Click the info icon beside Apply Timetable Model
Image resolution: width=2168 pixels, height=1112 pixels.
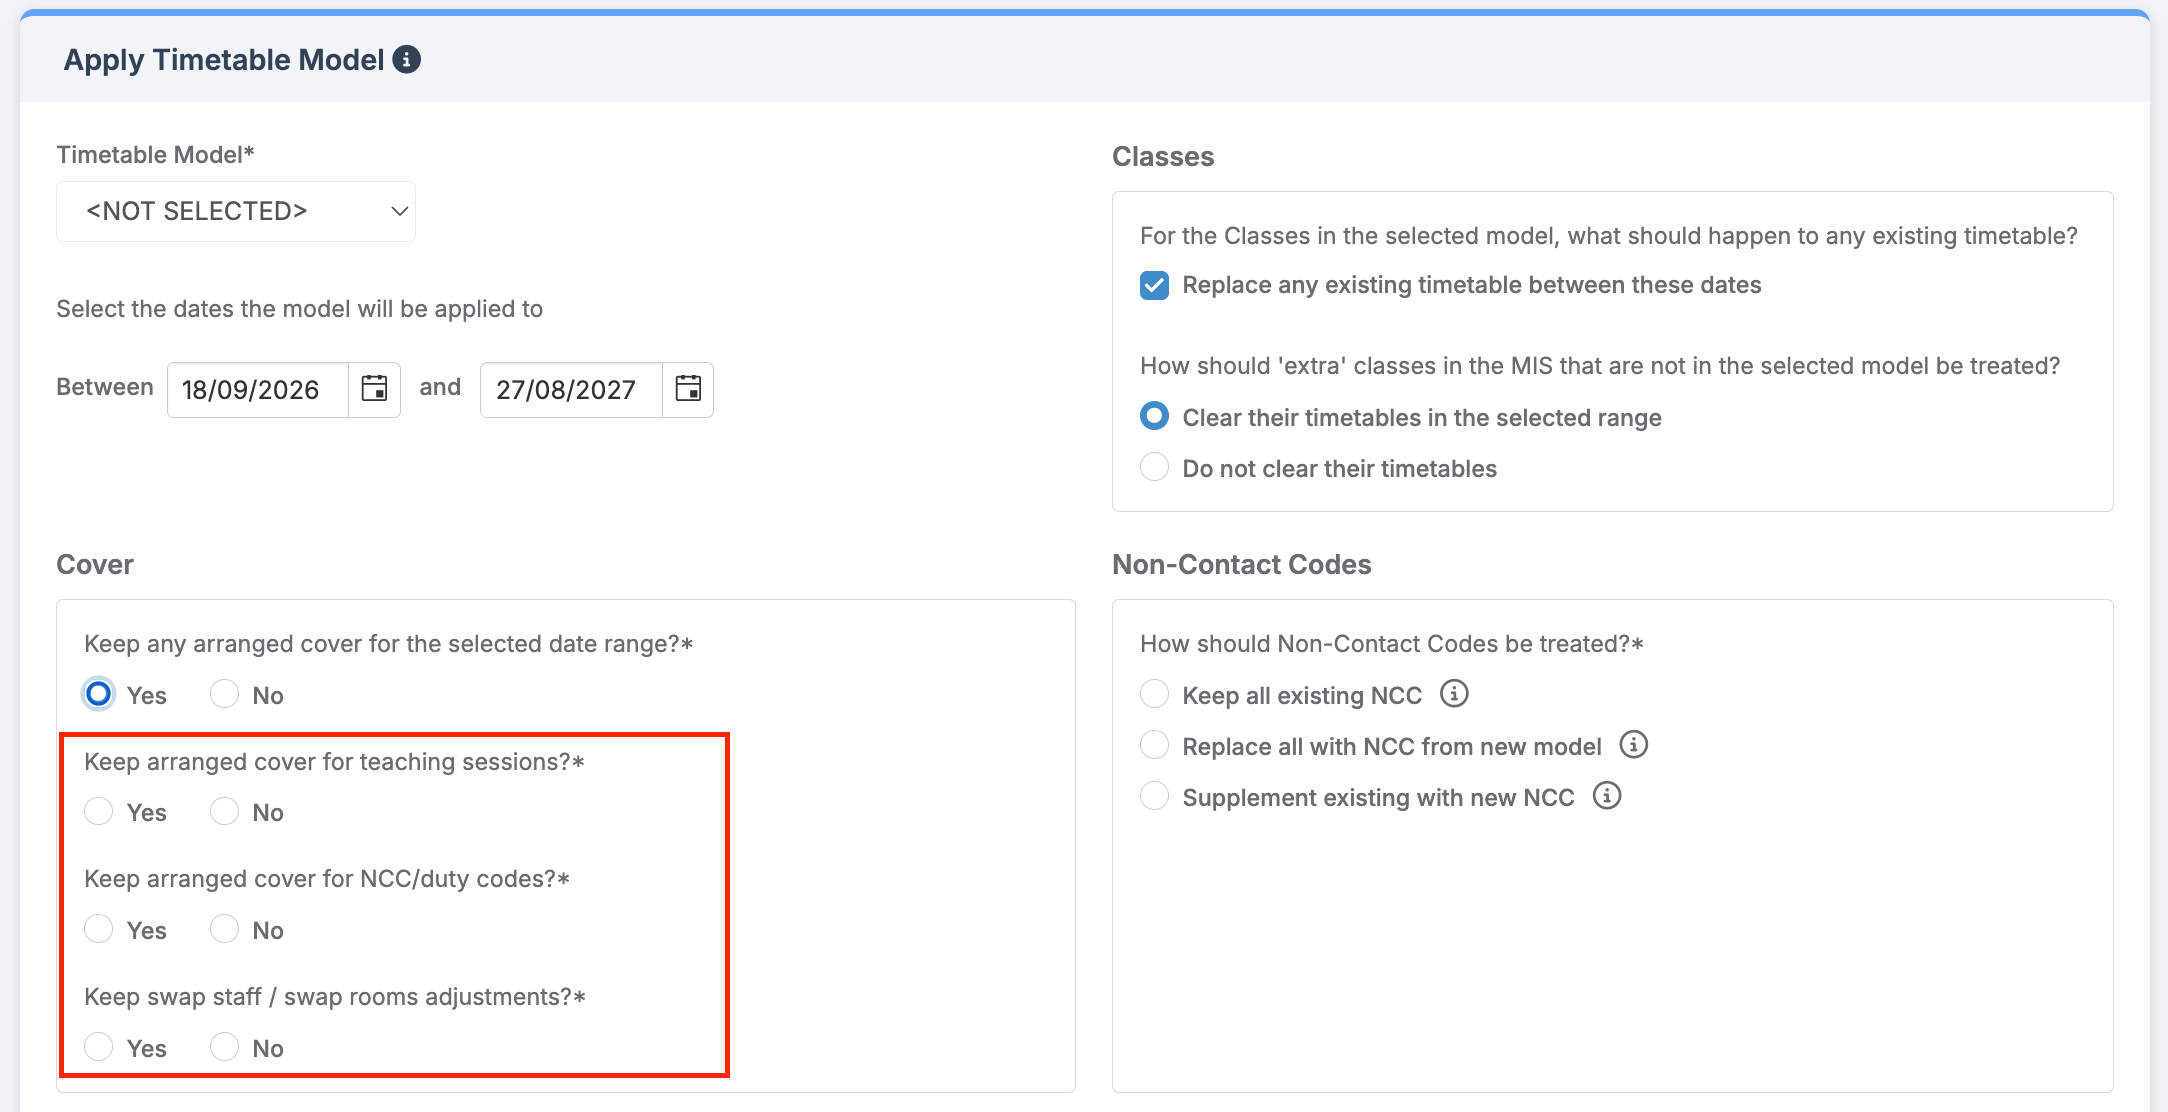pyautogui.click(x=406, y=60)
